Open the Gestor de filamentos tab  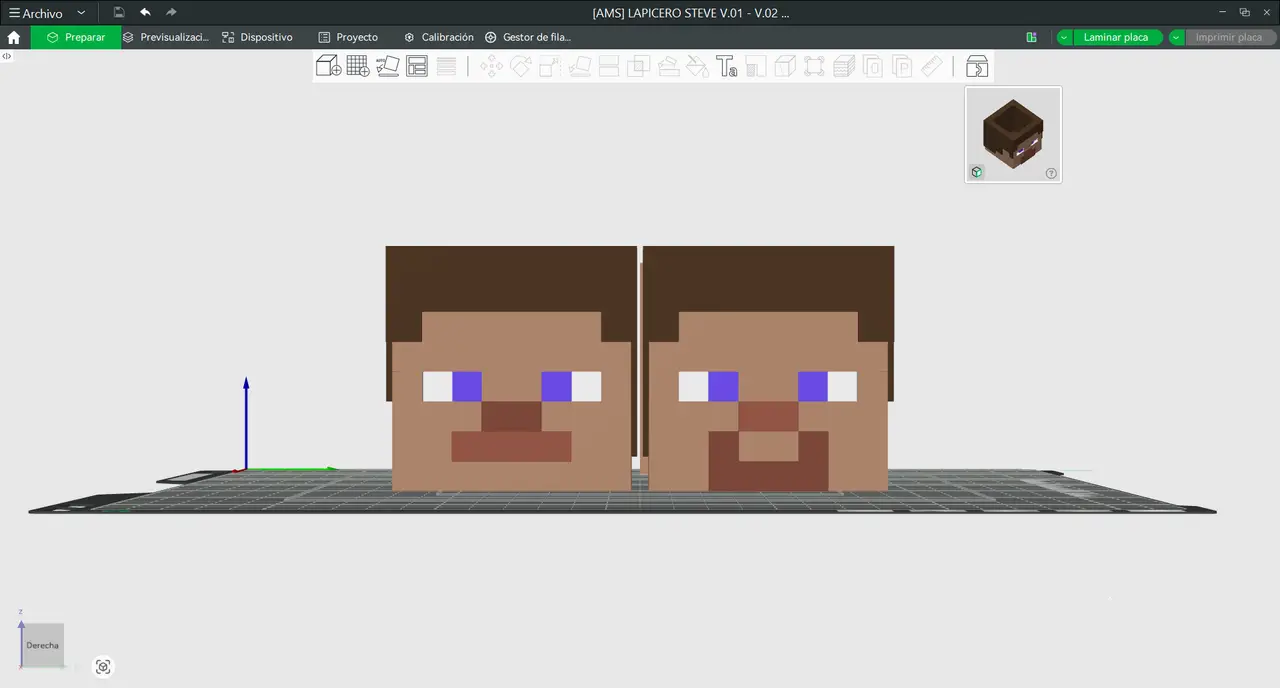tap(528, 37)
